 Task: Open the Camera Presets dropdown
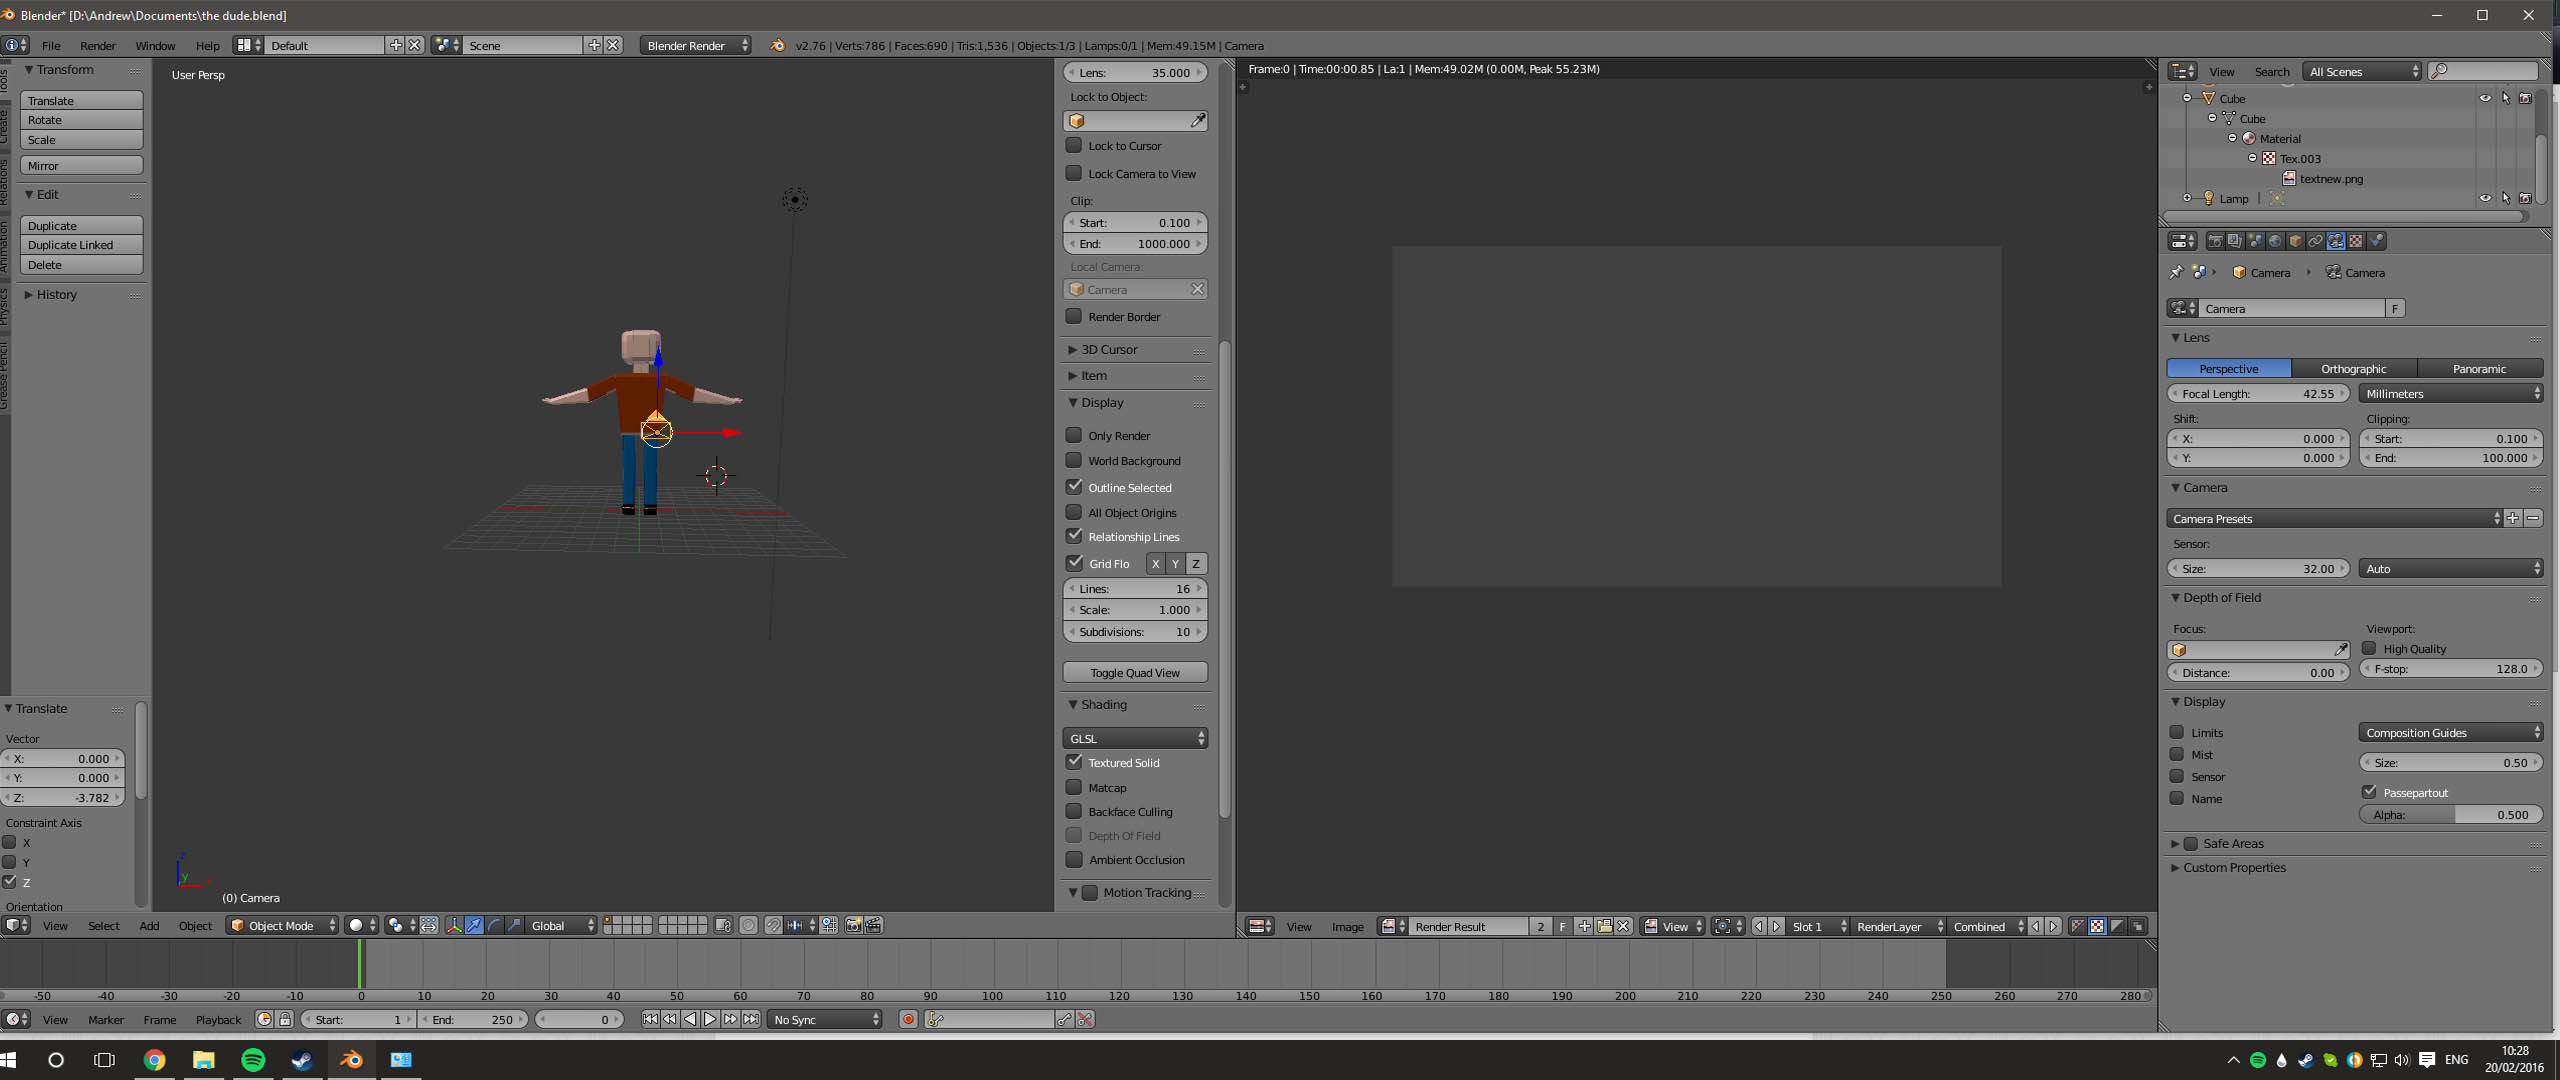2335,518
